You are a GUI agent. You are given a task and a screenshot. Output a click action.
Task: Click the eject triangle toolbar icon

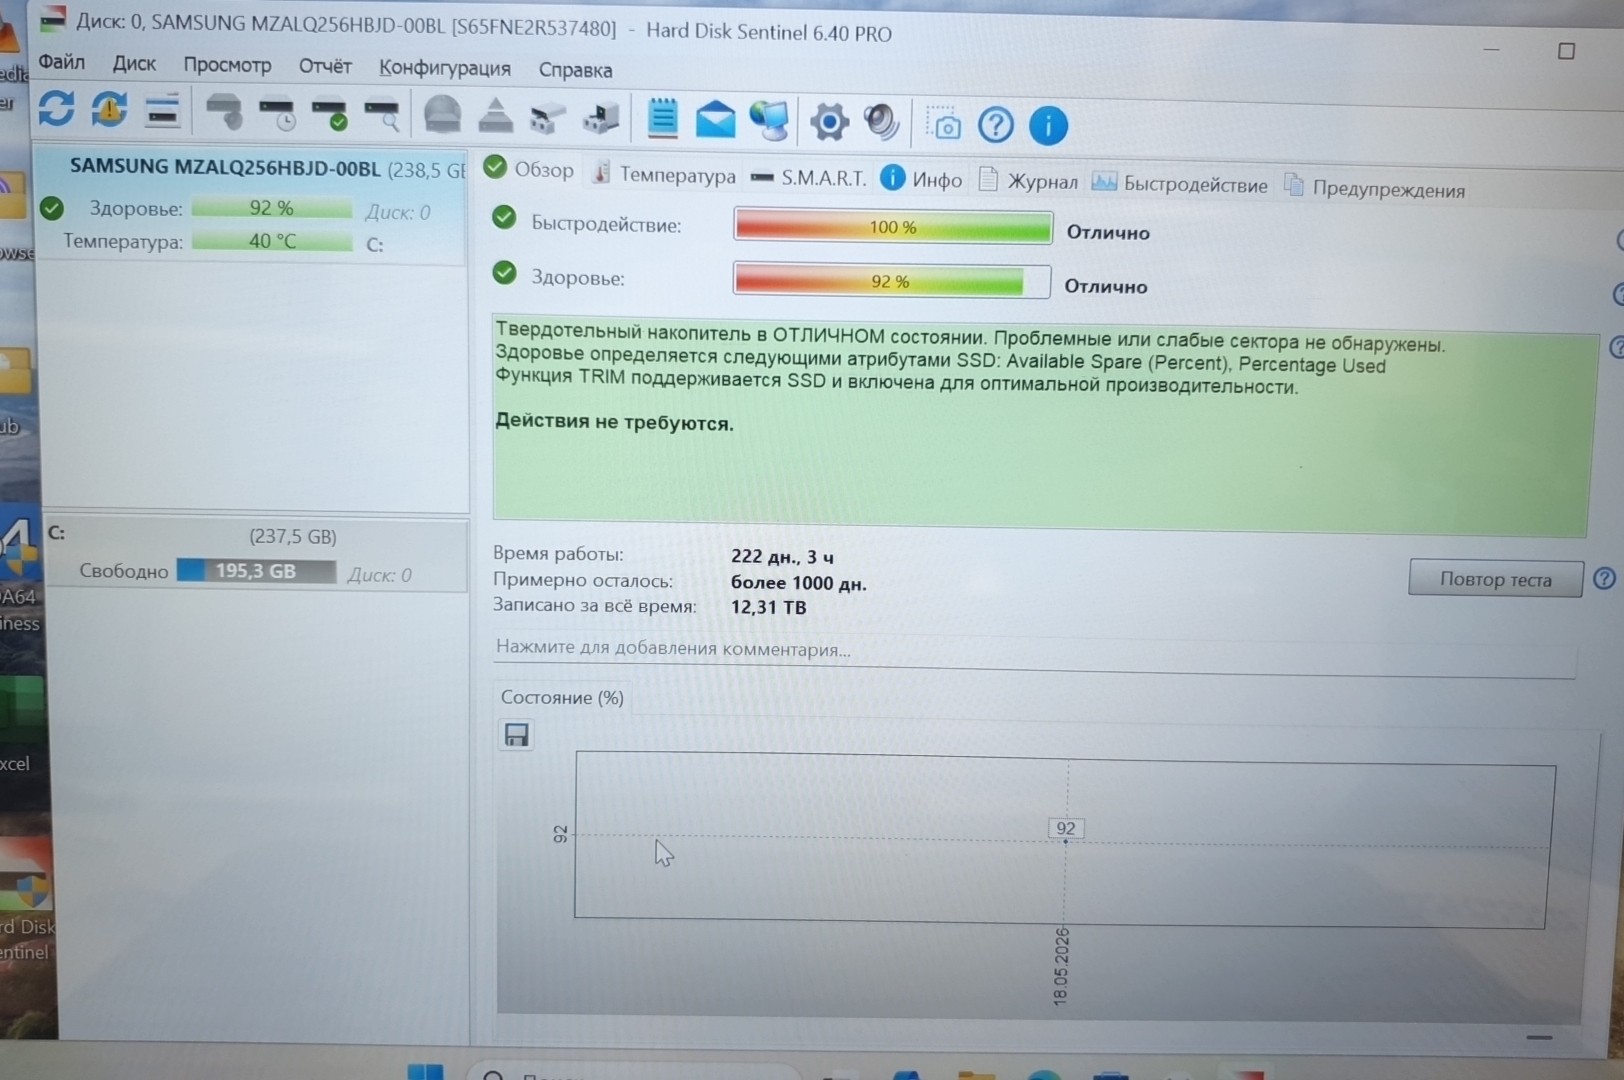[x=495, y=116]
